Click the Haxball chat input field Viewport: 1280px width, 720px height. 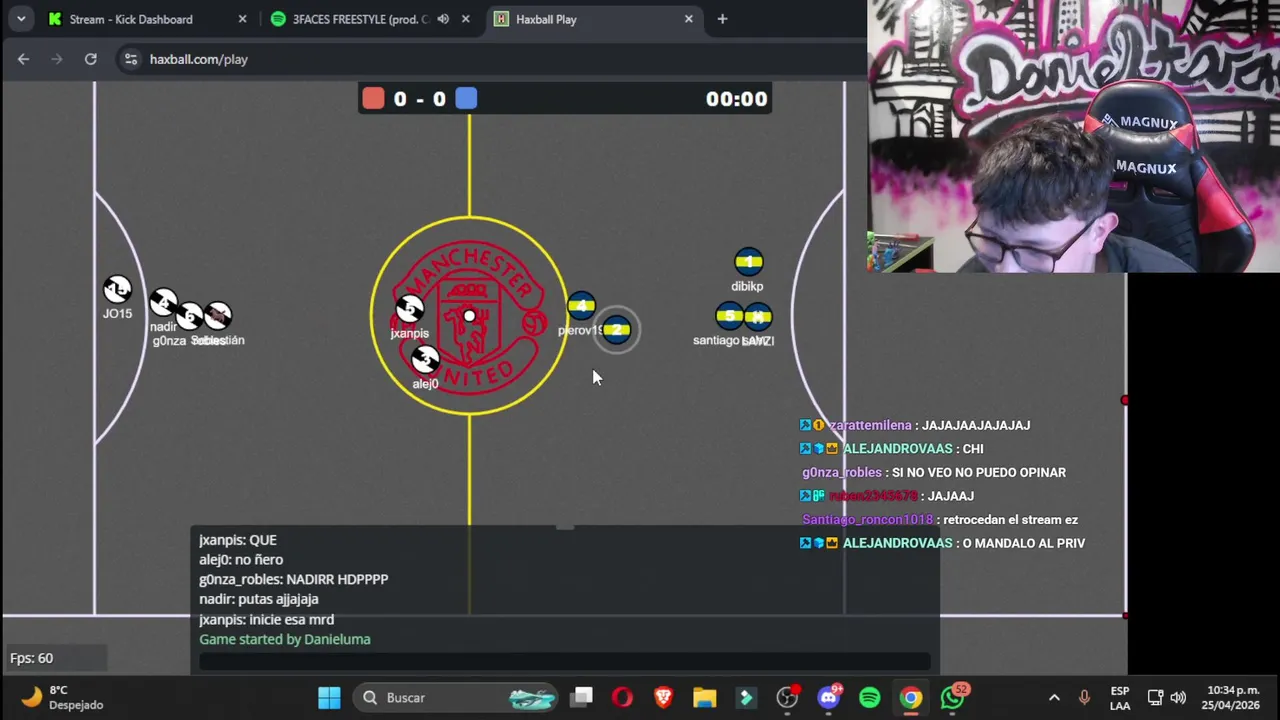coord(565,661)
